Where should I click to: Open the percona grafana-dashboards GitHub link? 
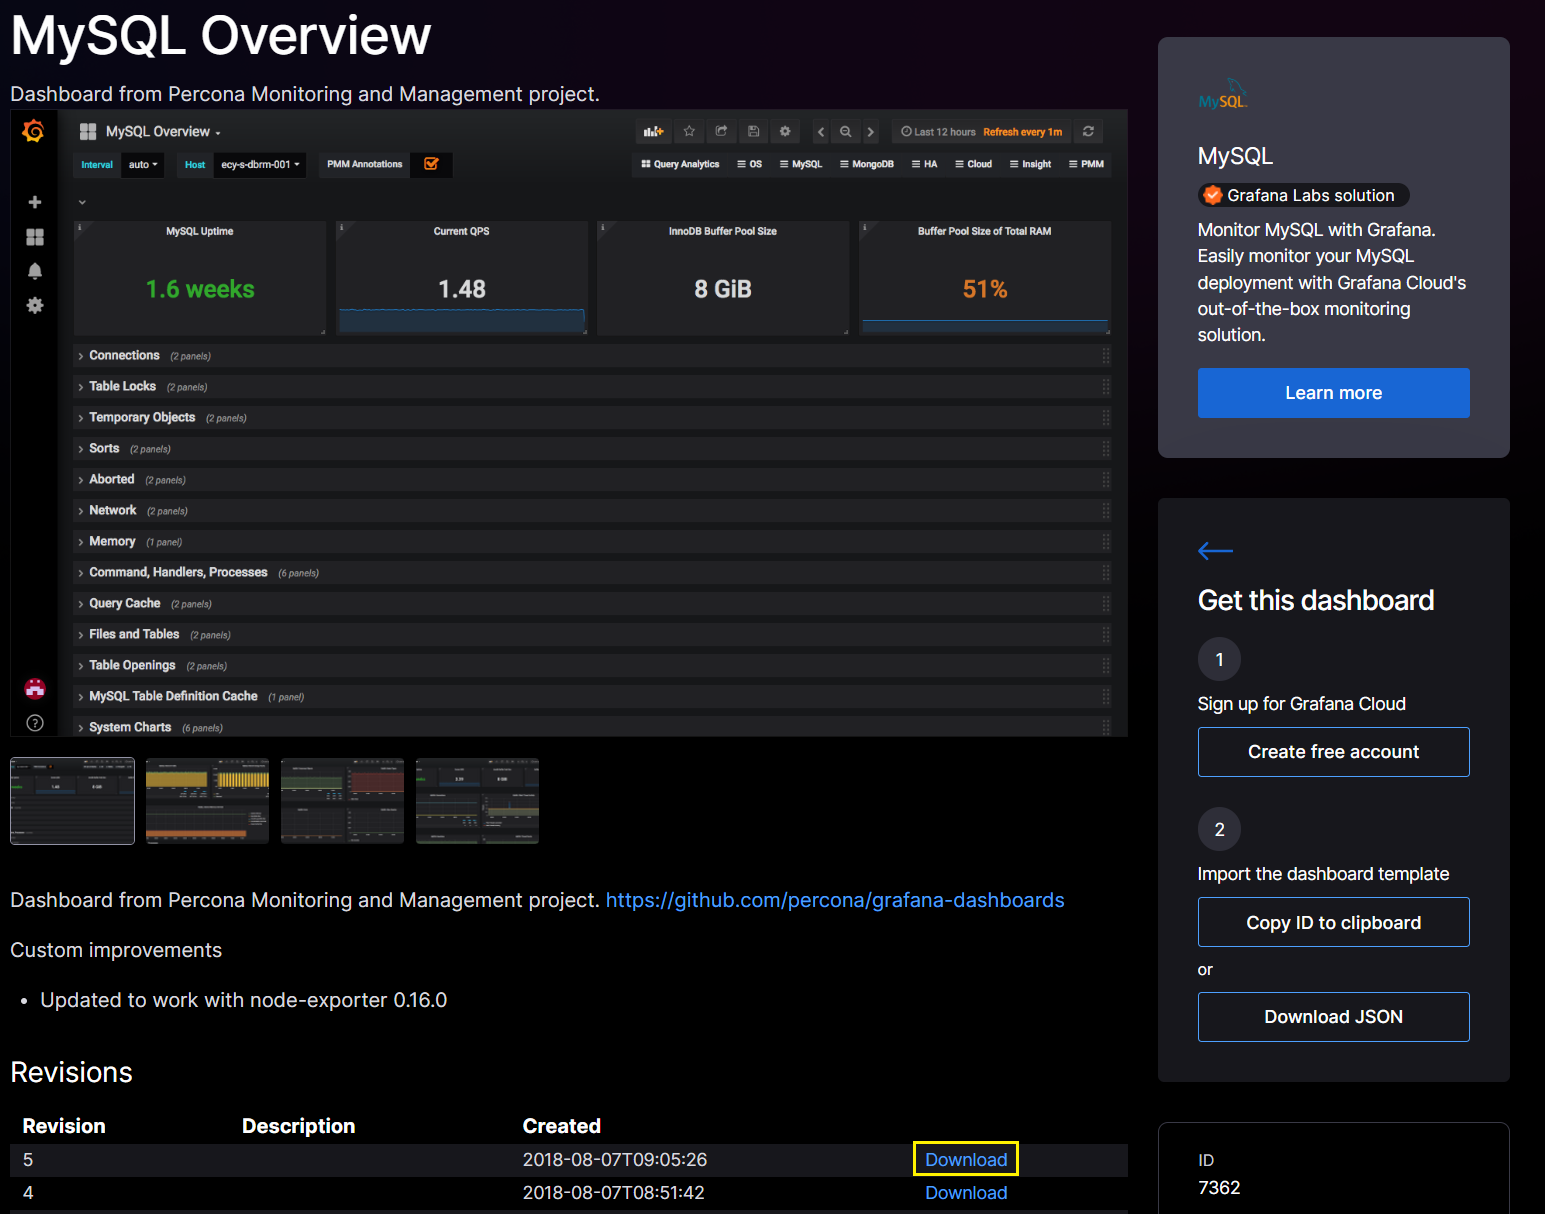[835, 900]
